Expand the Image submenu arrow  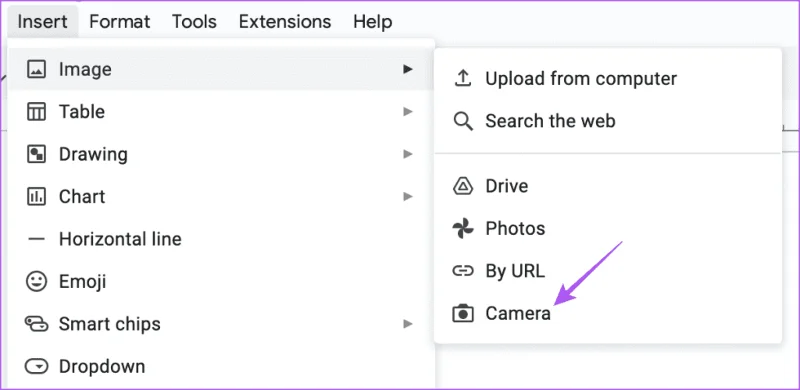407,69
